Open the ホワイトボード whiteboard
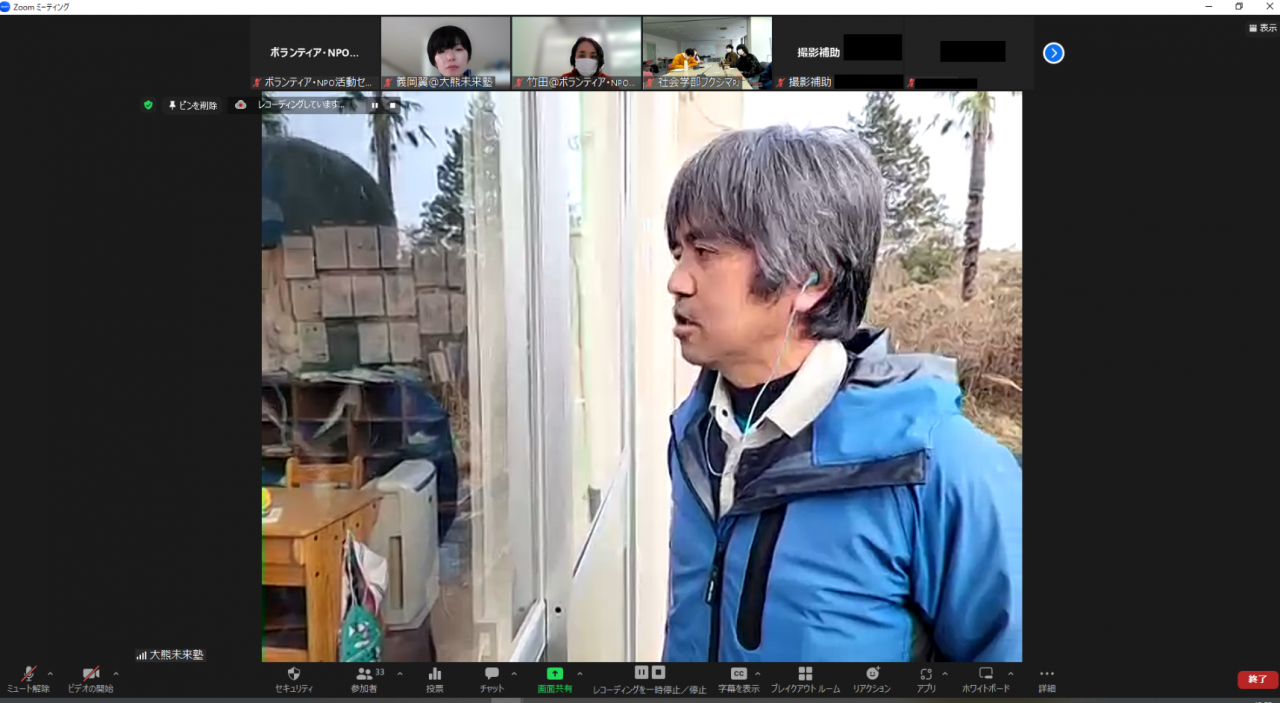 (986, 674)
